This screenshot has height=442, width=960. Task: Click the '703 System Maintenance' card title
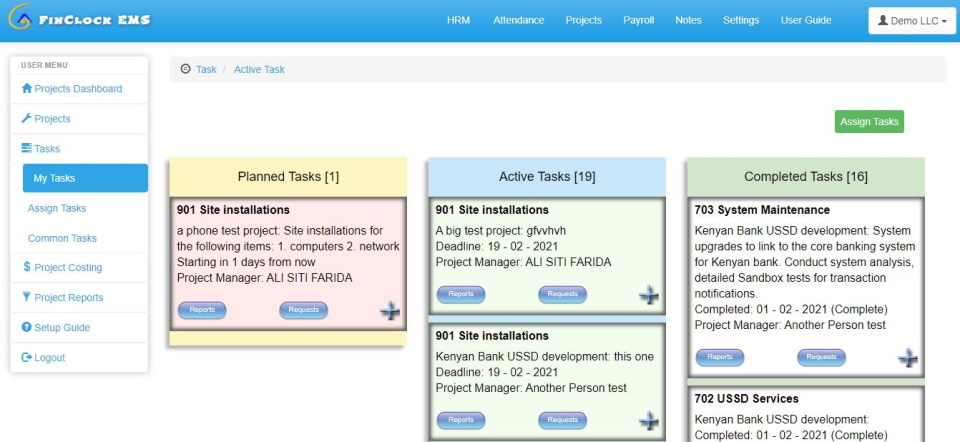762,210
